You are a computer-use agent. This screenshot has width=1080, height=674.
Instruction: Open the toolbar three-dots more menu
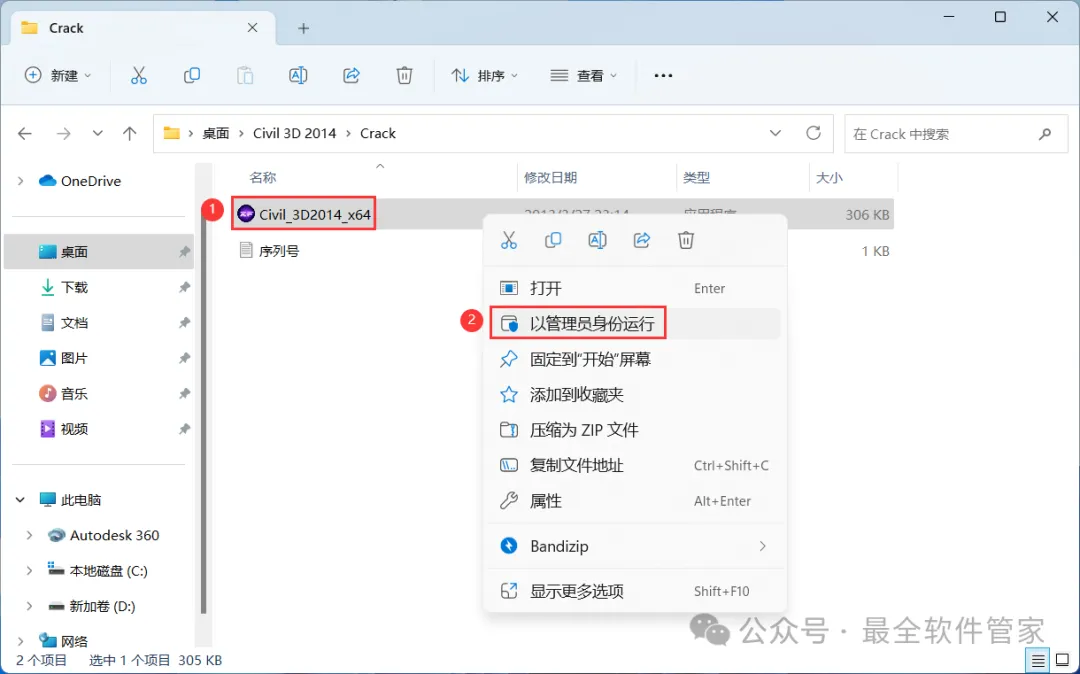click(x=663, y=75)
